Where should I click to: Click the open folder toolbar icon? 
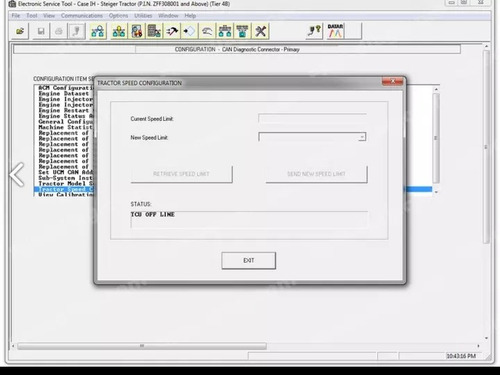pos(20,31)
